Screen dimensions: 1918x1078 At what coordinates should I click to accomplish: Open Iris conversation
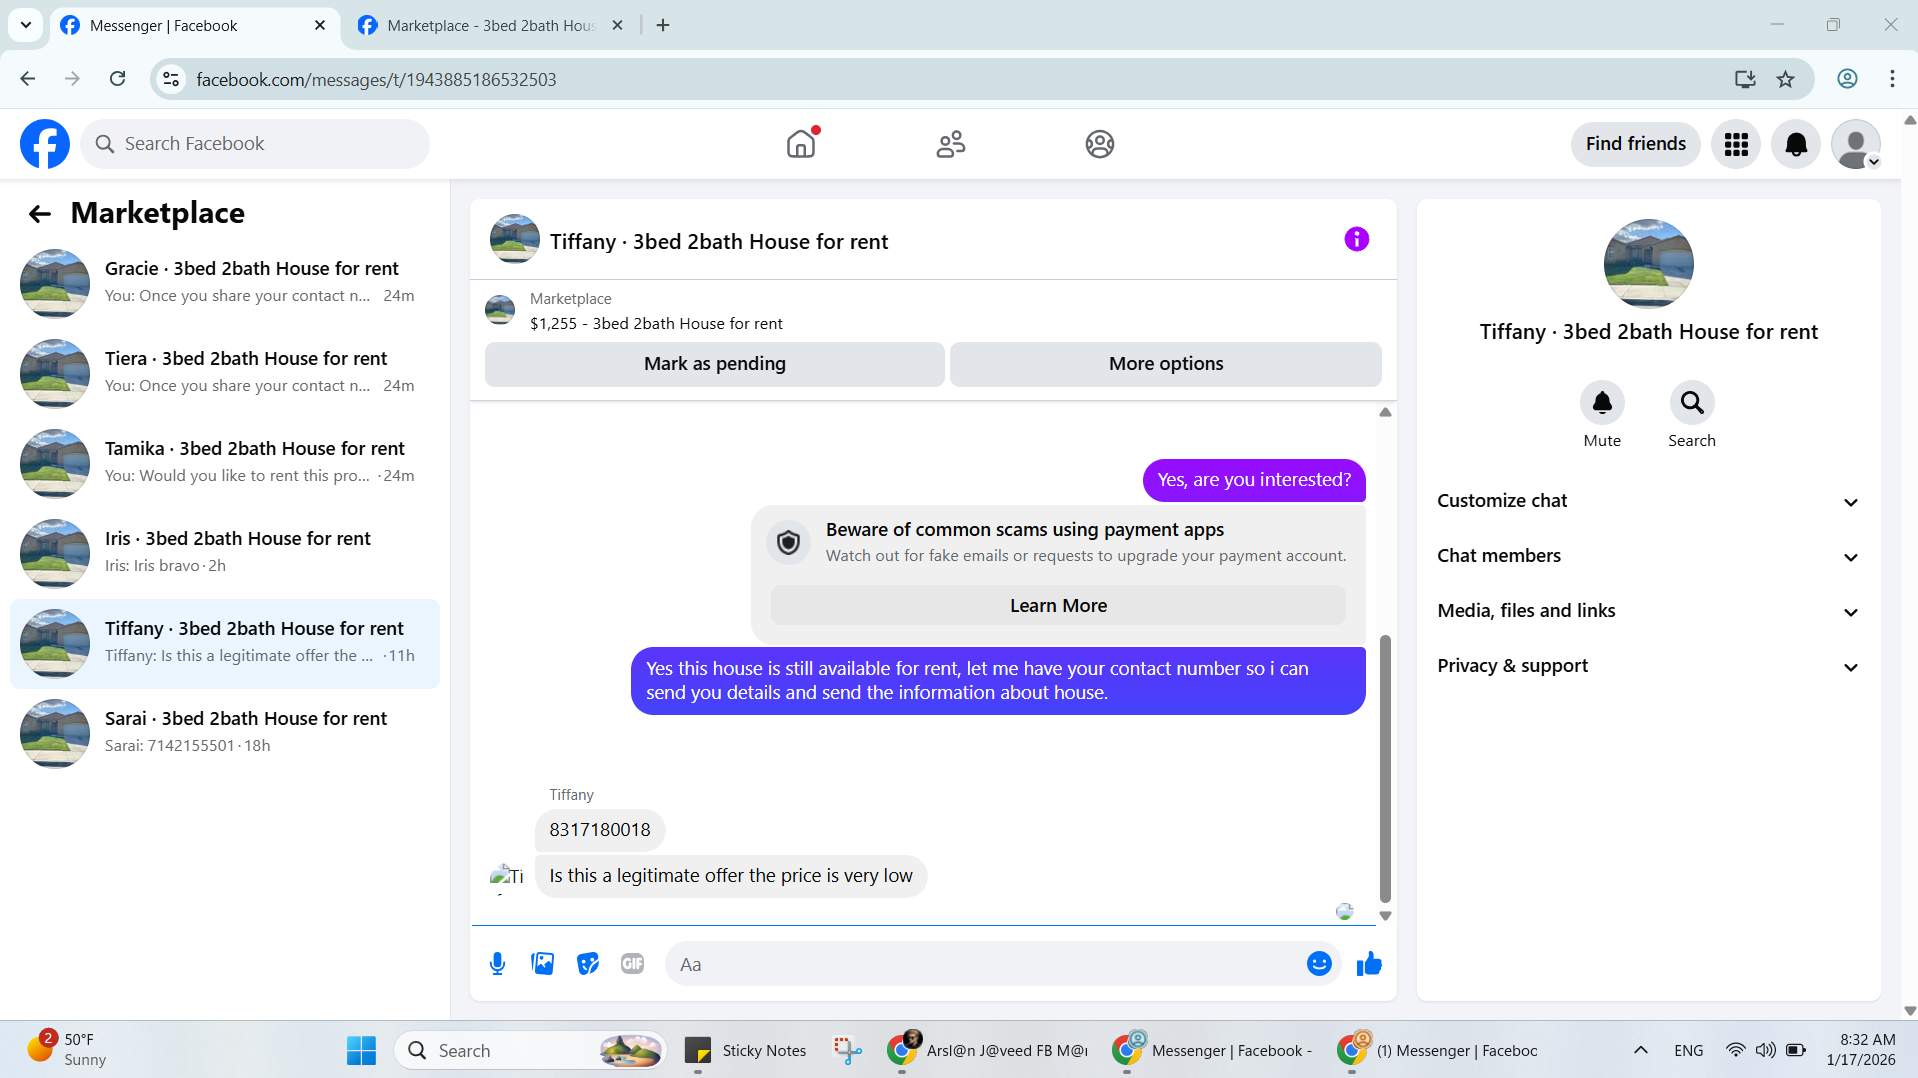(225, 552)
